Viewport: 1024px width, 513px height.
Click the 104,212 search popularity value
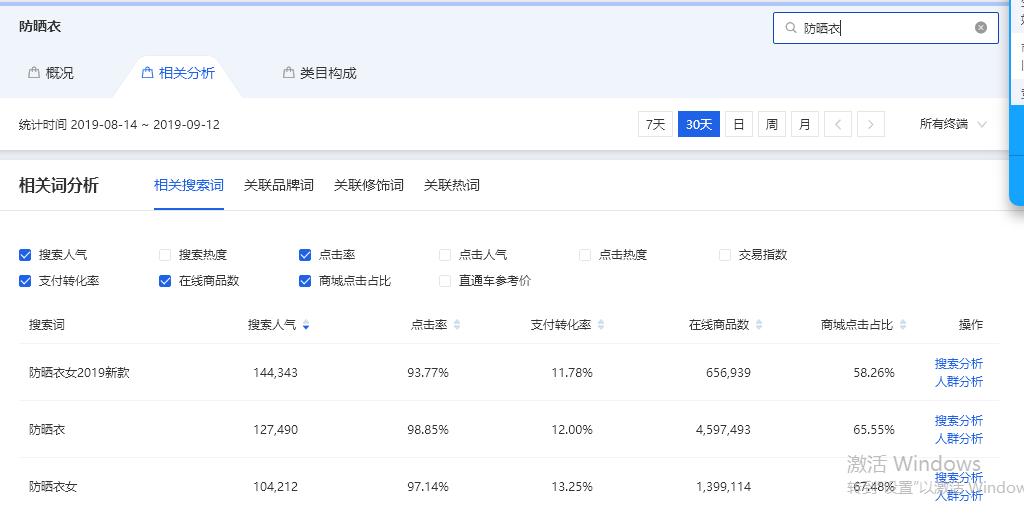tap(275, 486)
